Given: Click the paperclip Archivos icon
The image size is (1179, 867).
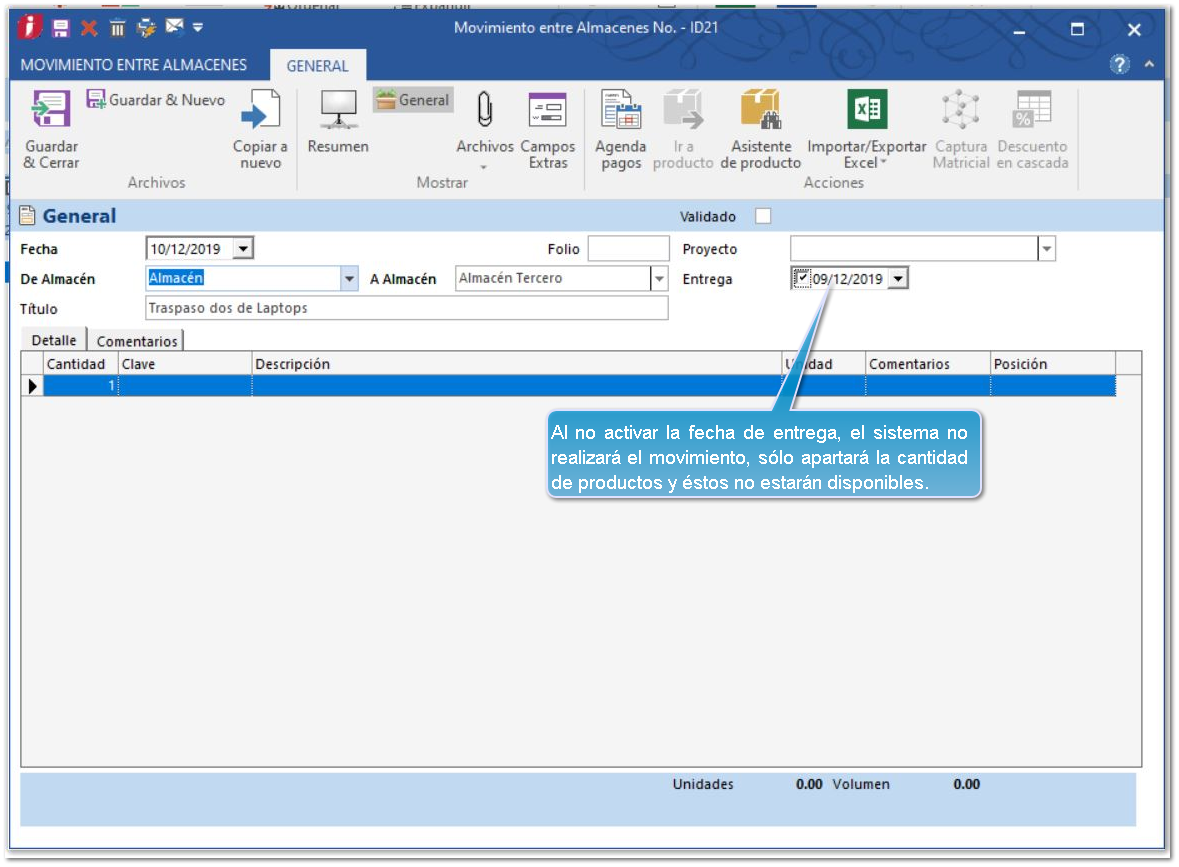Looking at the screenshot, I should coord(485,110).
